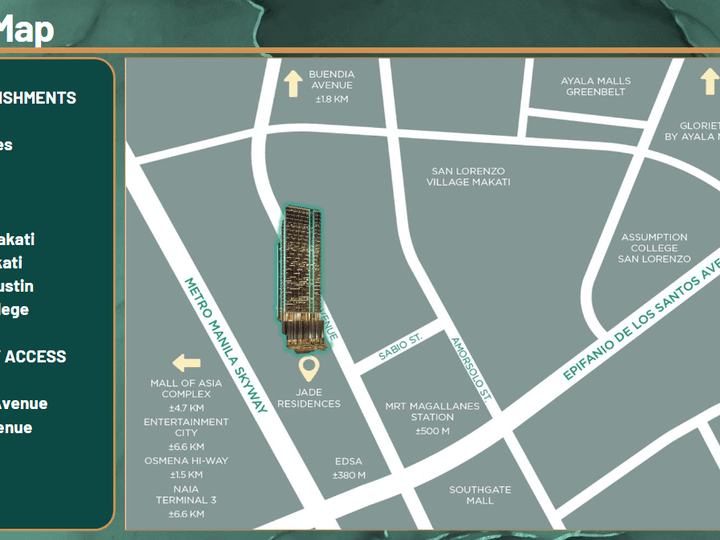
Task: Click the up arrow near Glorietta label
Action: (709, 81)
